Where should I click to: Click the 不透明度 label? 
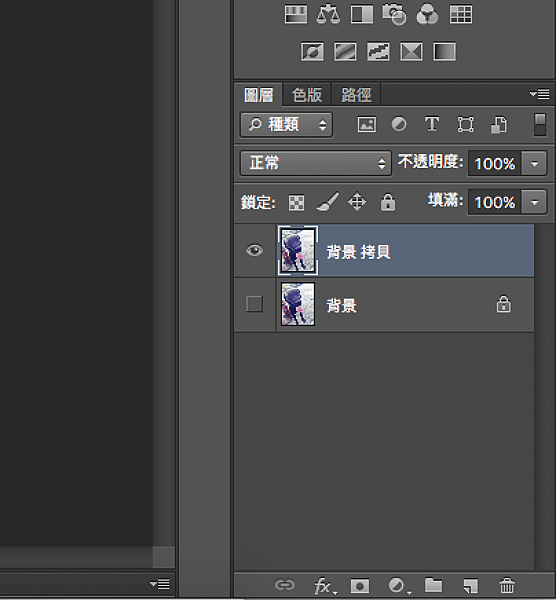[430, 162]
